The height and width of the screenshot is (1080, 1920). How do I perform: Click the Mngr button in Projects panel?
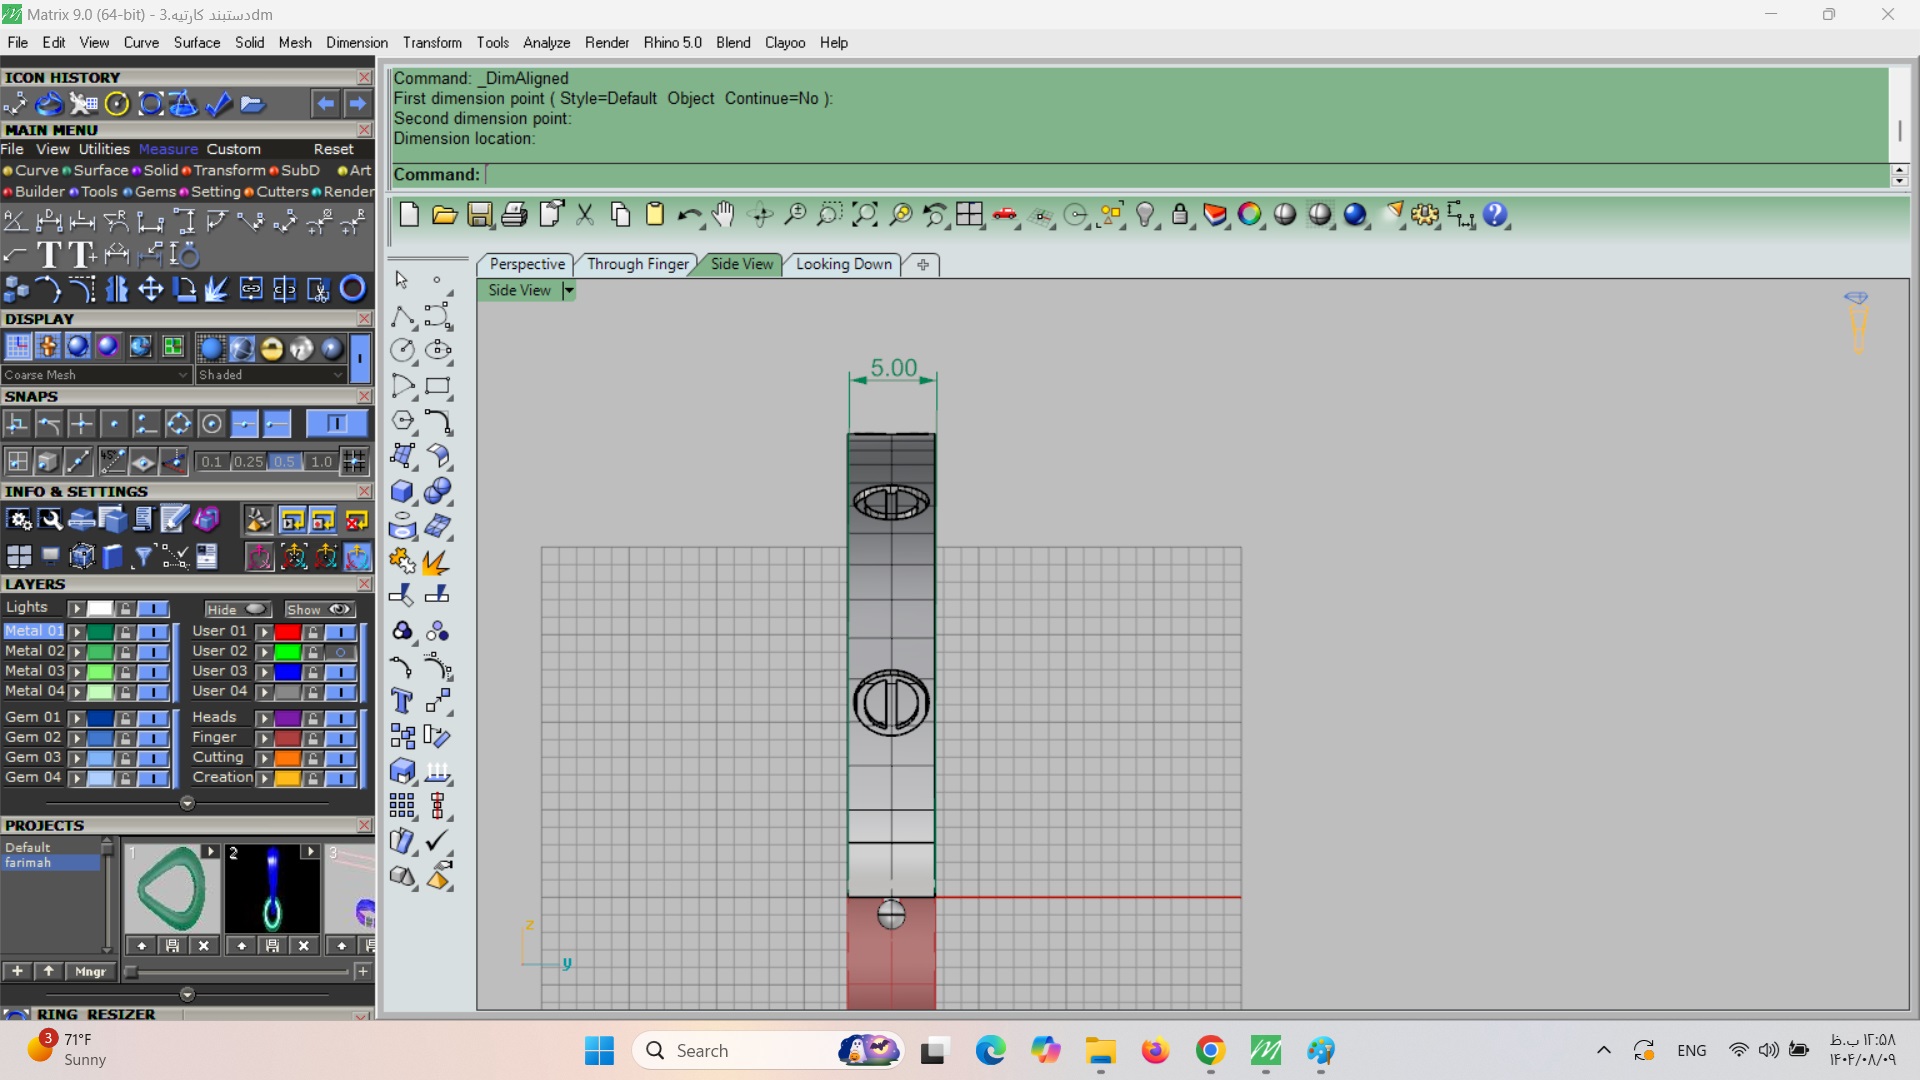coord(90,972)
